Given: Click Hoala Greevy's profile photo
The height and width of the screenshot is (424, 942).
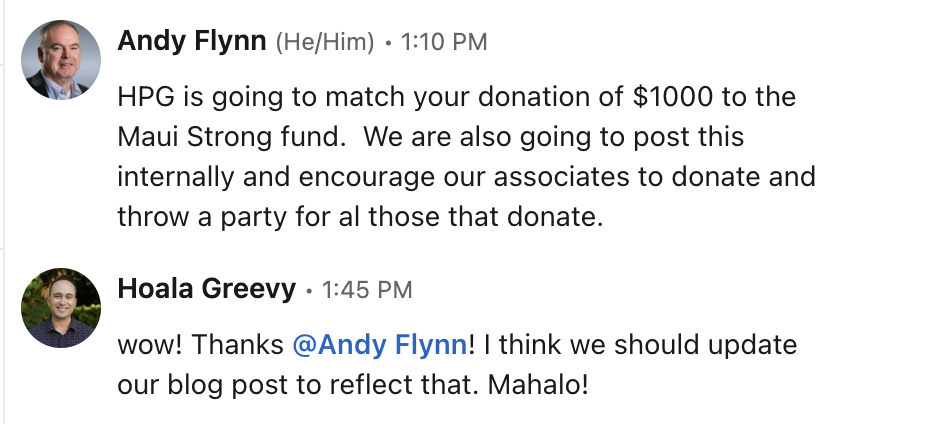Looking at the screenshot, I should [x=62, y=307].
